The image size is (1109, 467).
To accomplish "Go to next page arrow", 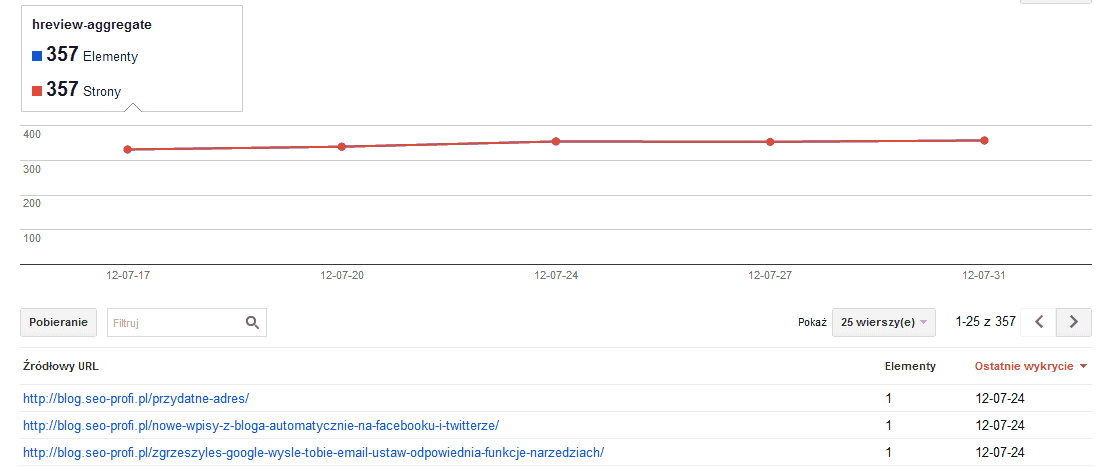I will coord(1074,322).
